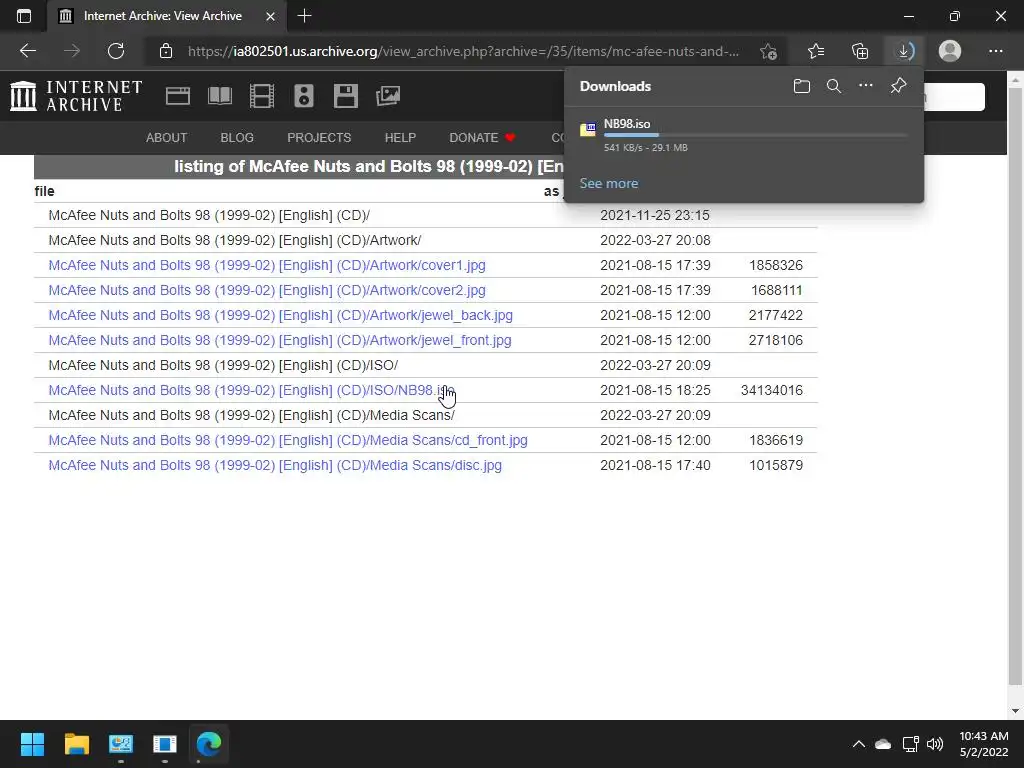Open the OneDrive cloud tray icon
1024x768 pixels.
click(883, 744)
